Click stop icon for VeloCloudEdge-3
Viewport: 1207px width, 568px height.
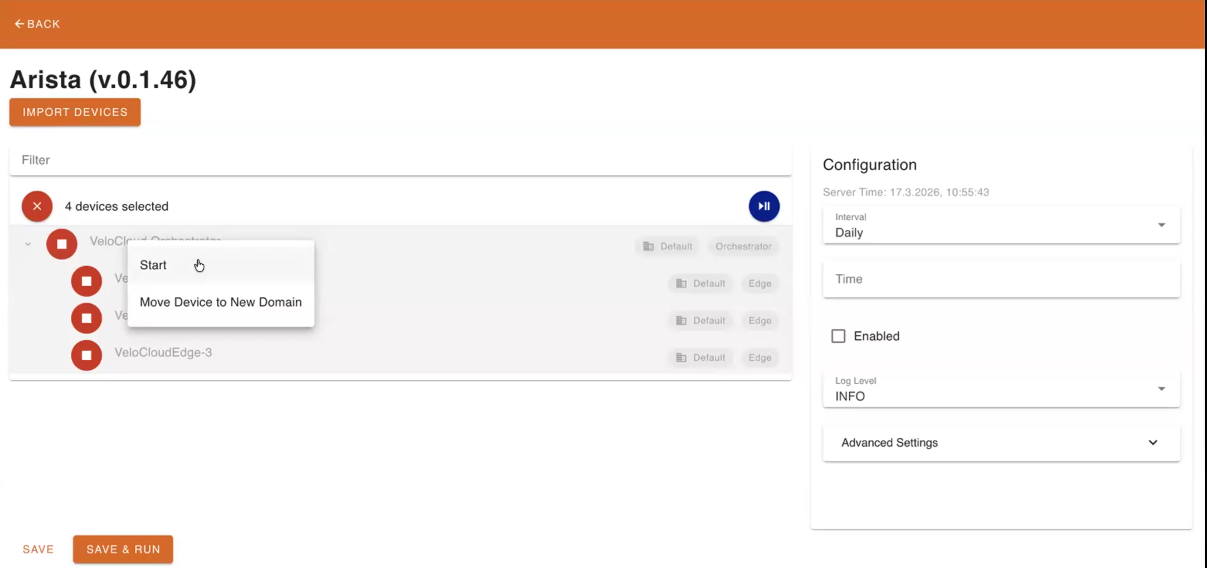coord(87,355)
